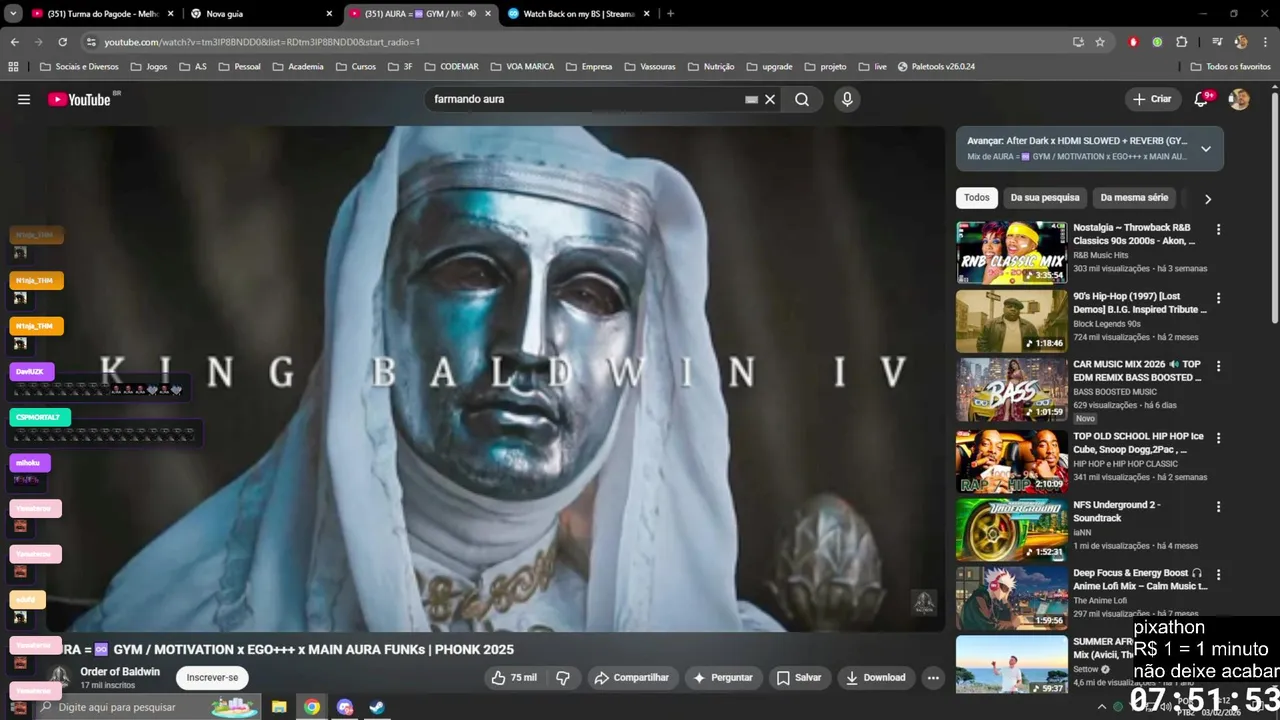Open the YouTube hamburger guide menu
Image resolution: width=1280 pixels, height=720 pixels.
click(x=24, y=99)
